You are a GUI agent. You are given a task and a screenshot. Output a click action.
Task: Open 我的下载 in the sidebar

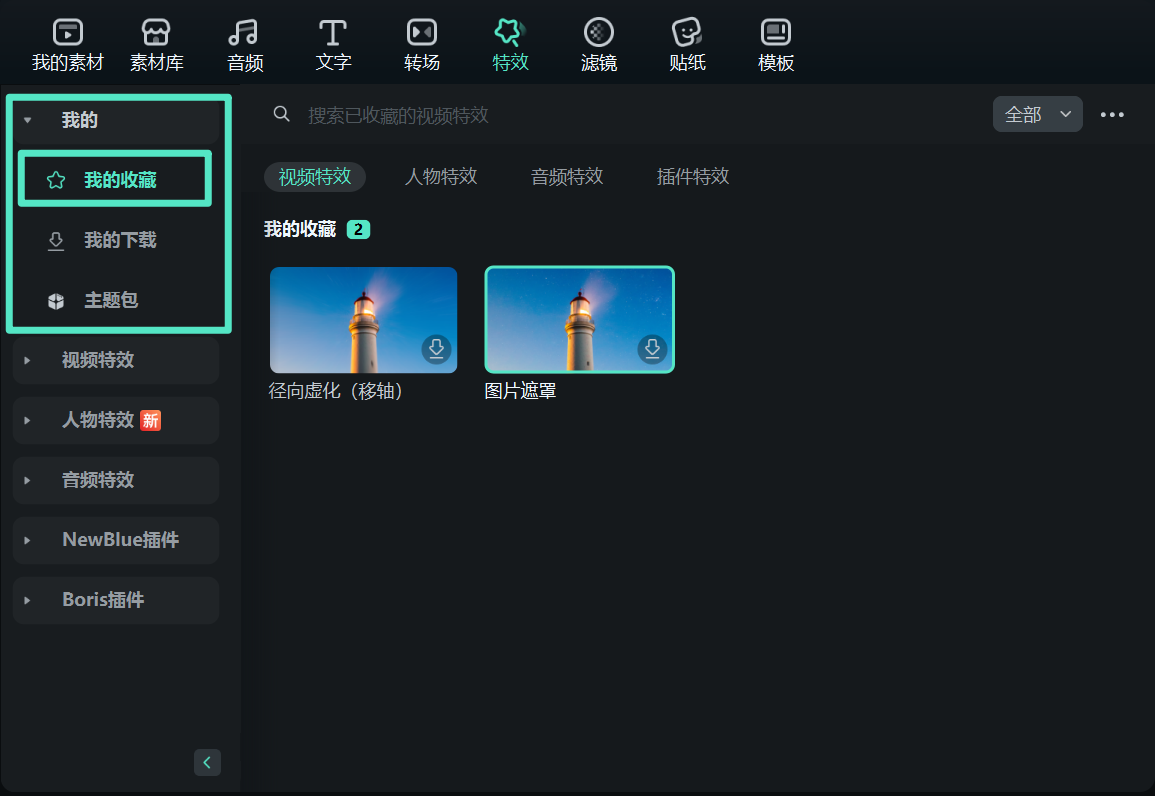point(119,240)
